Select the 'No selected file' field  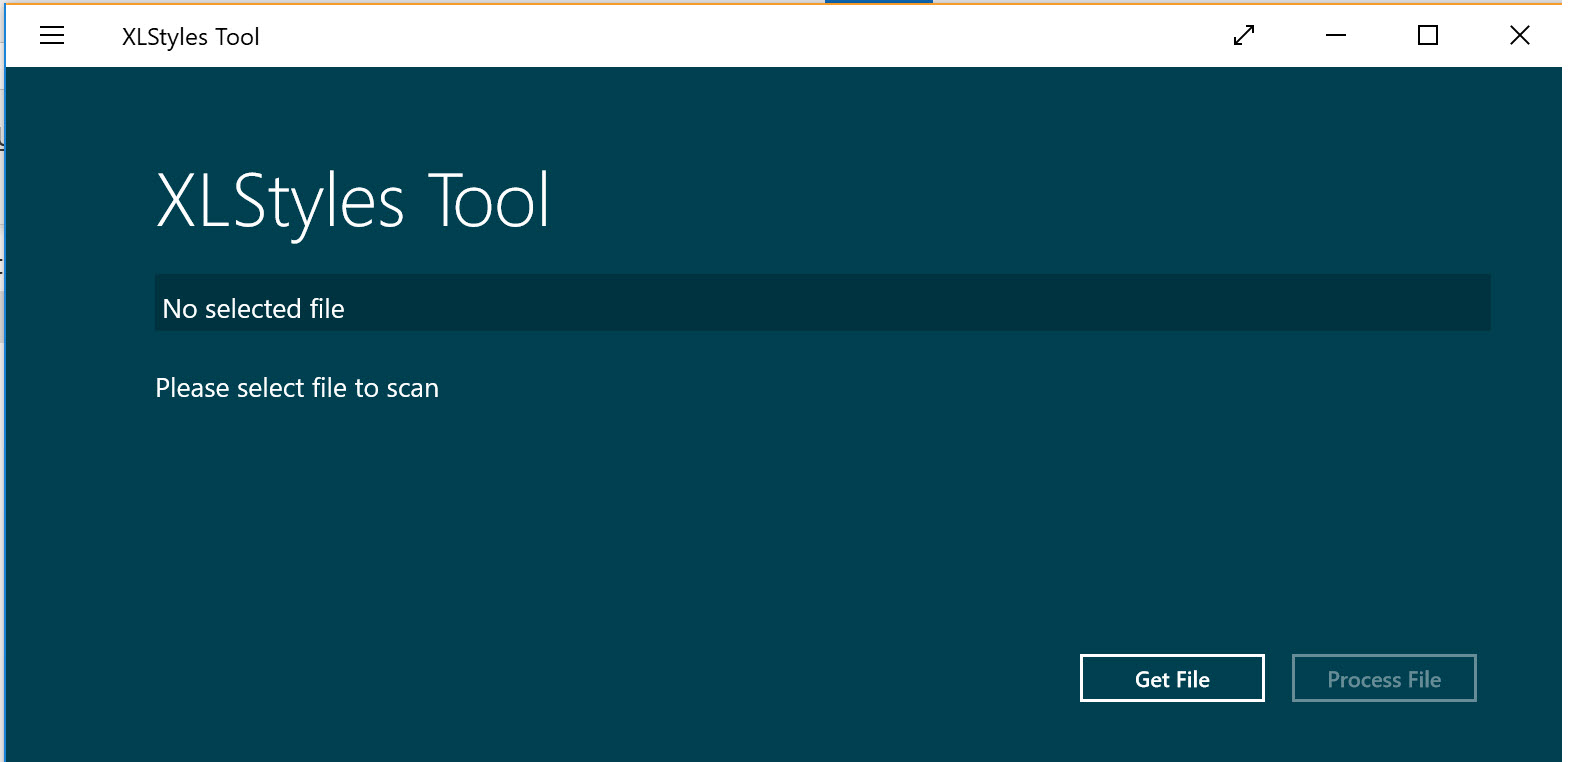click(822, 303)
